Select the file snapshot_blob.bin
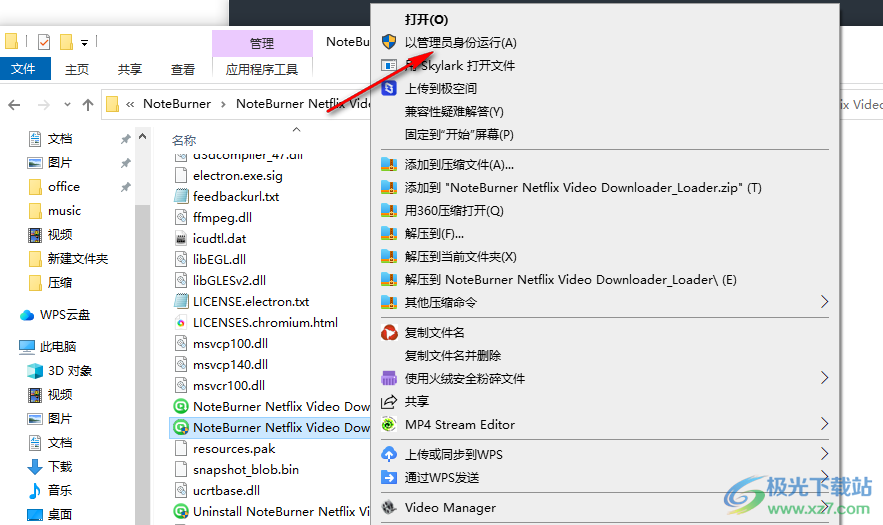This screenshot has width=883, height=525. [x=246, y=470]
